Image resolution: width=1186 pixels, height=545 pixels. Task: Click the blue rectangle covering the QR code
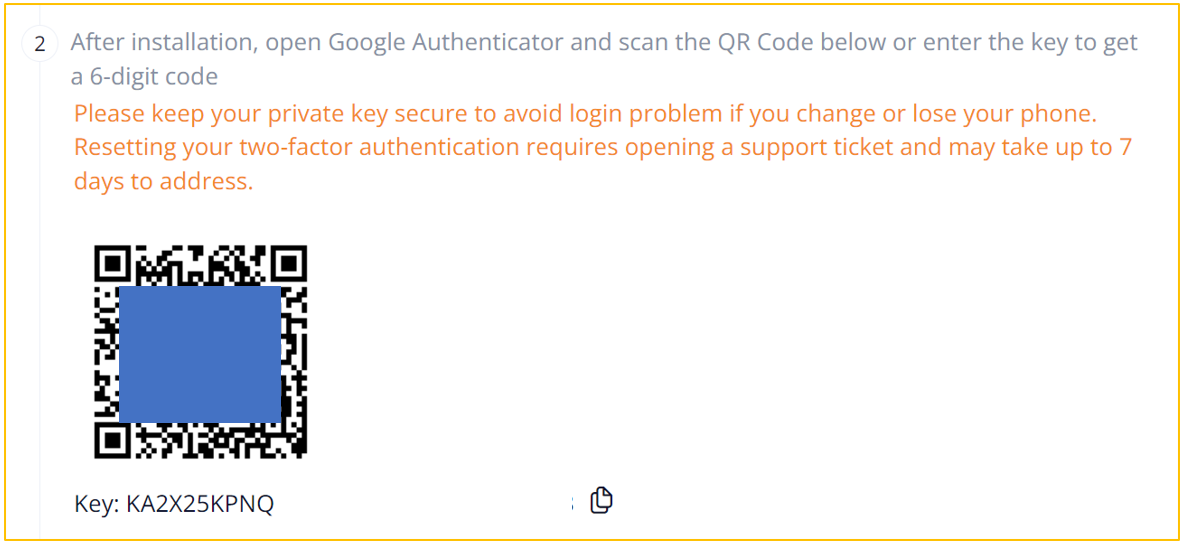(200, 354)
